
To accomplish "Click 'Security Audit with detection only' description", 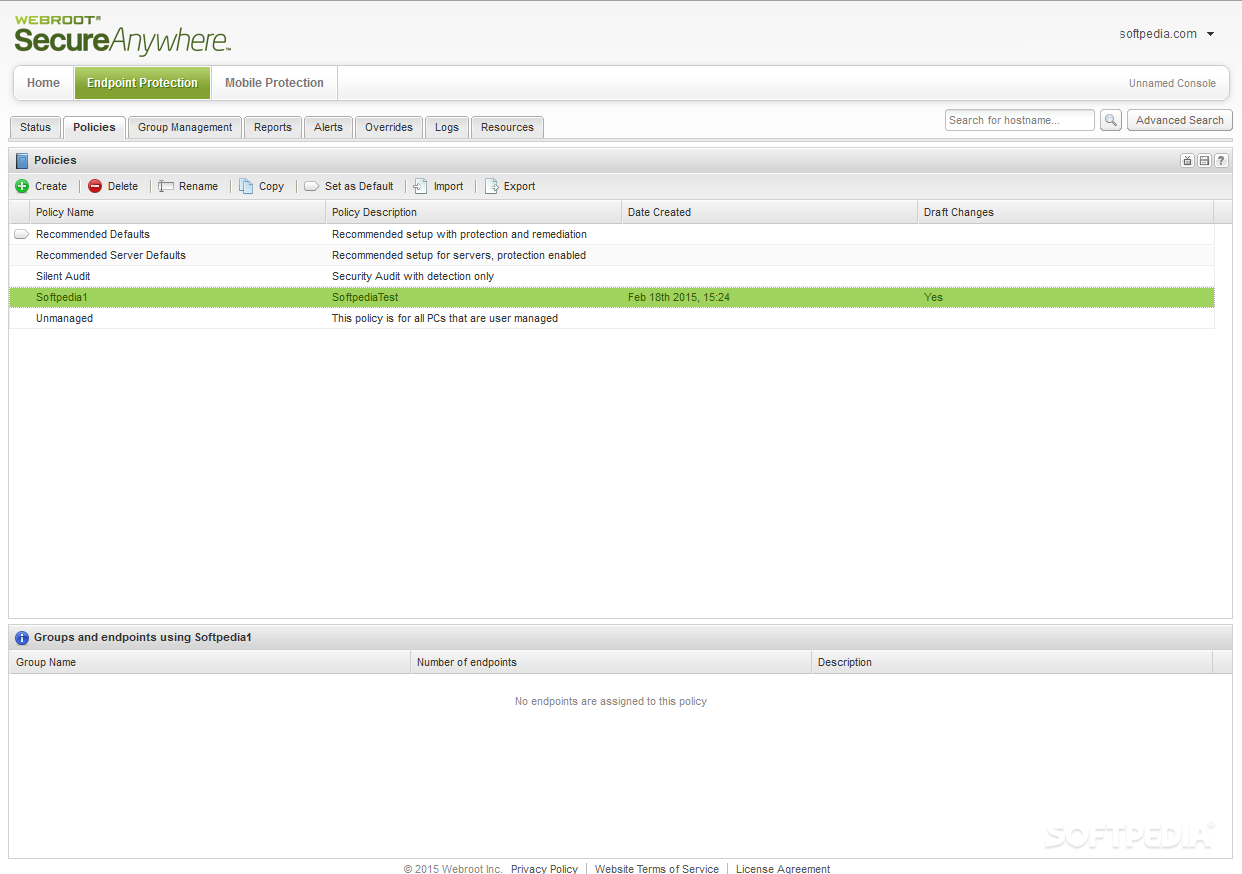I will 413,276.
